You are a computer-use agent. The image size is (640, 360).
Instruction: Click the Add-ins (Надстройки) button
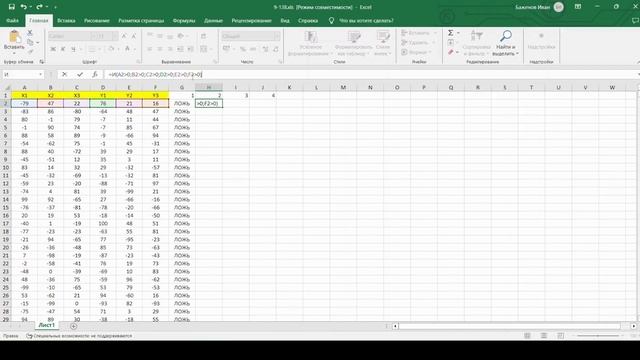click(541, 42)
